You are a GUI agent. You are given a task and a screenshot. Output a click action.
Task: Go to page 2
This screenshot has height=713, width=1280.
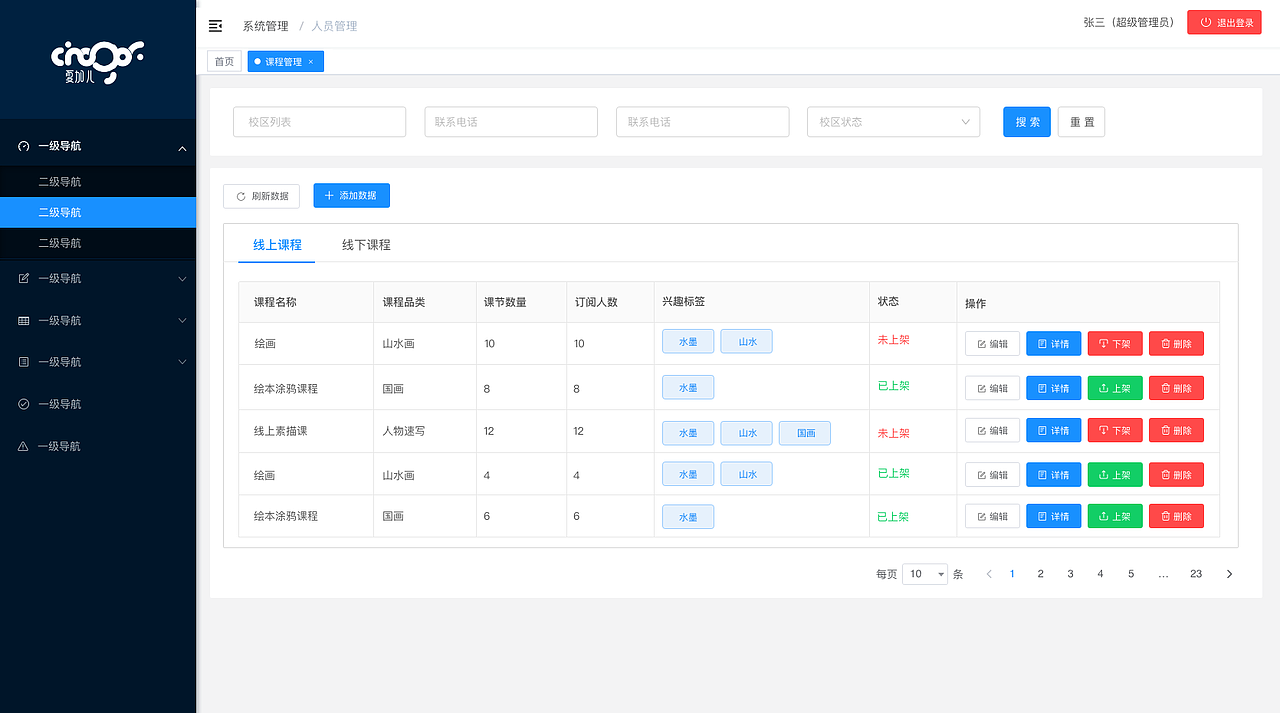pyautogui.click(x=1040, y=574)
